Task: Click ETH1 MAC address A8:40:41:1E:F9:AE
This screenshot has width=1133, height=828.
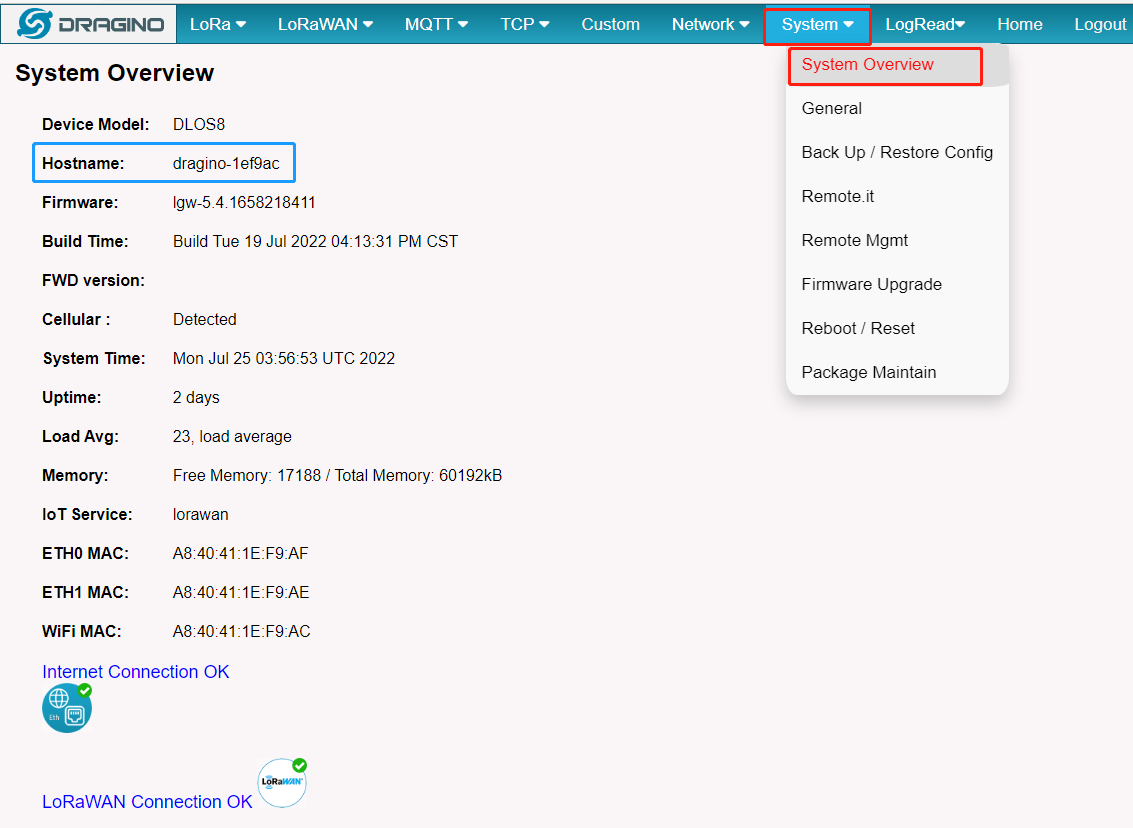Action: pyautogui.click(x=241, y=592)
